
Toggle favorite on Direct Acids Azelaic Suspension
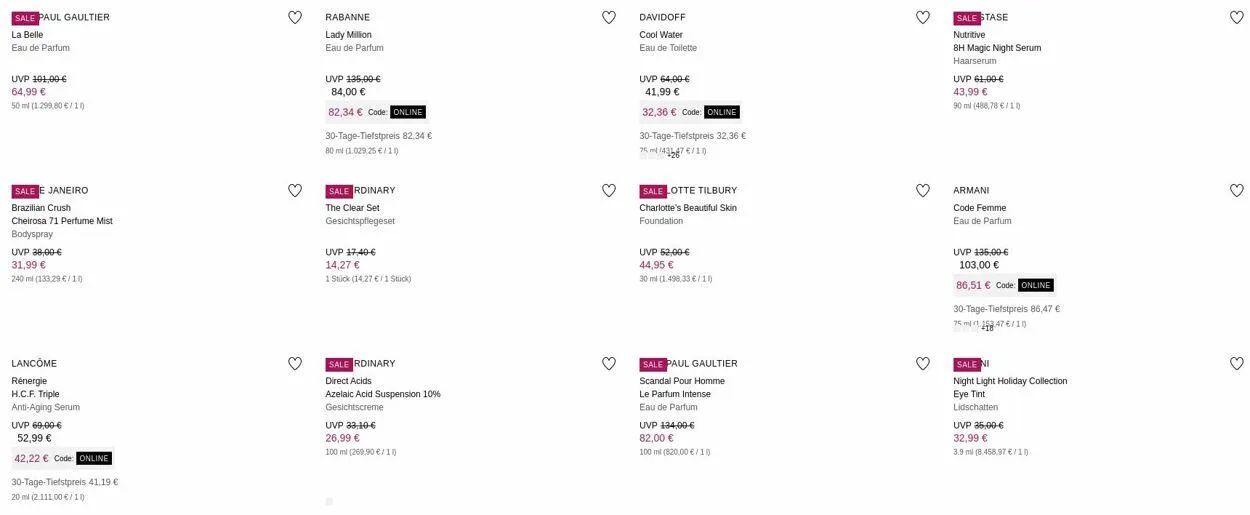tap(609, 363)
